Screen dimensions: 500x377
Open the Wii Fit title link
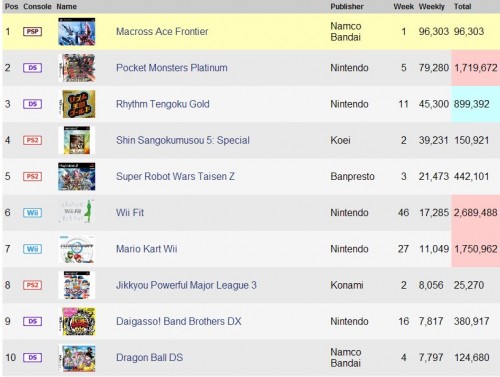point(130,213)
